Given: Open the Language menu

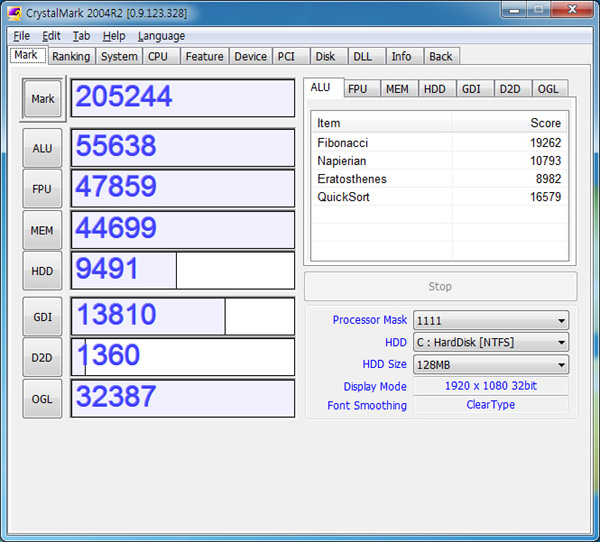Looking at the screenshot, I should [x=161, y=36].
